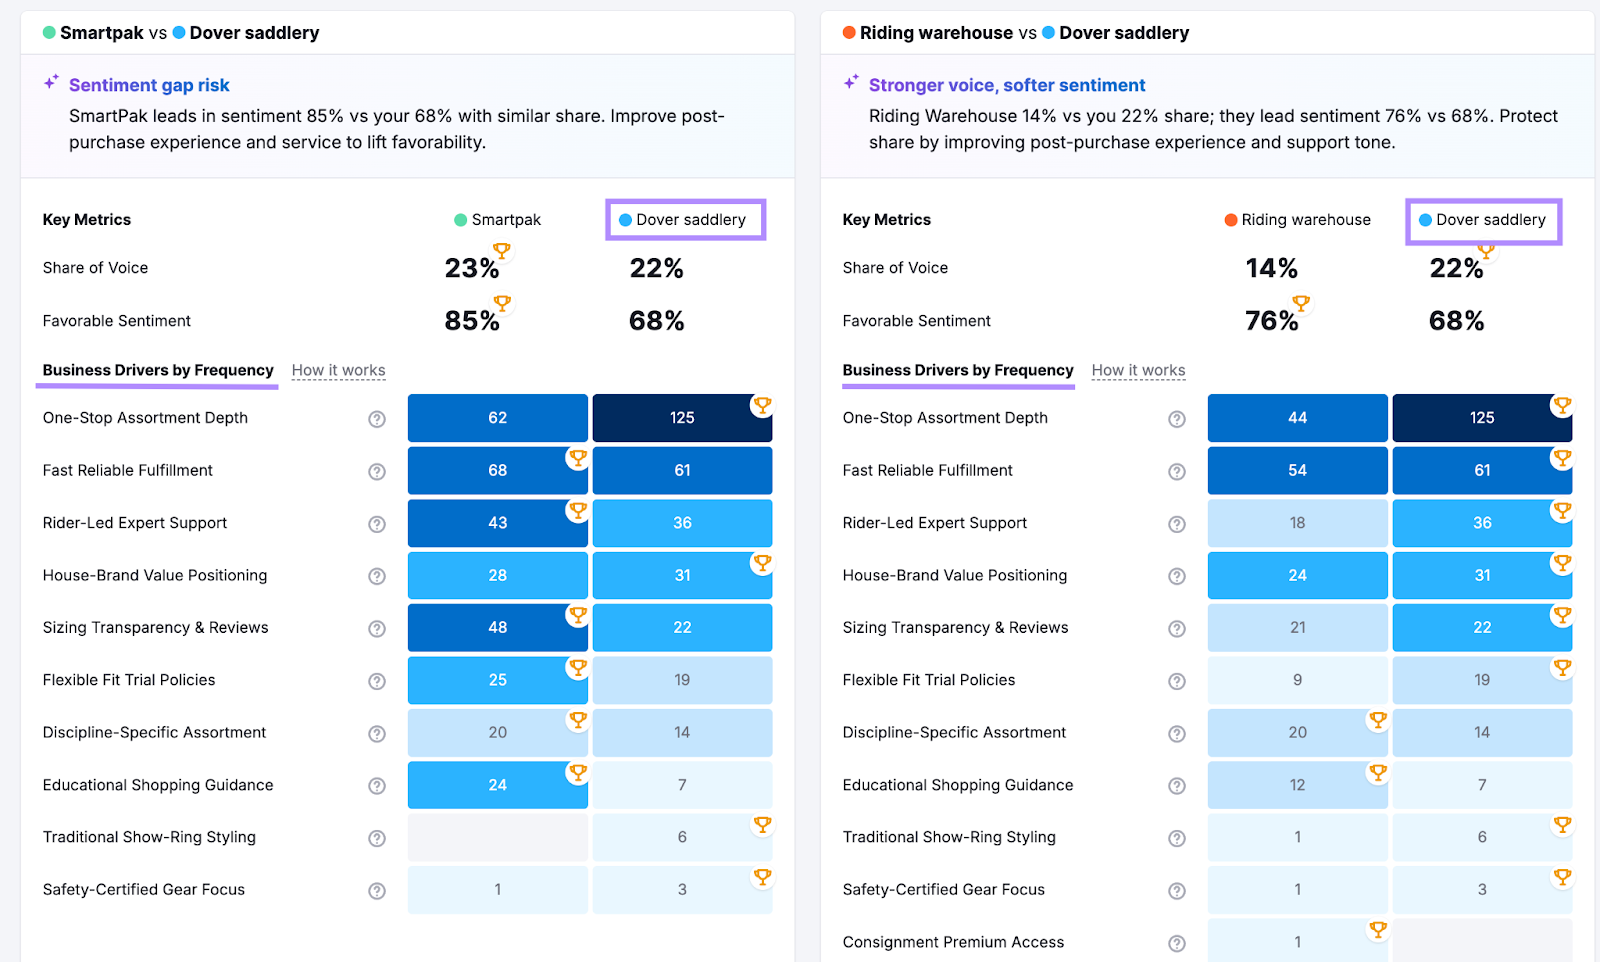
Task: Open the How it works link in the left panel
Action: 338,370
